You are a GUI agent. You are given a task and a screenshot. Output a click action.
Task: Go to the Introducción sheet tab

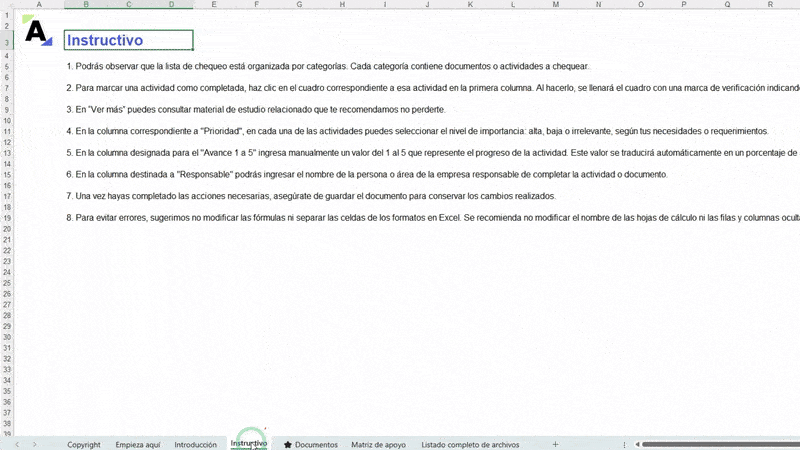coord(195,444)
